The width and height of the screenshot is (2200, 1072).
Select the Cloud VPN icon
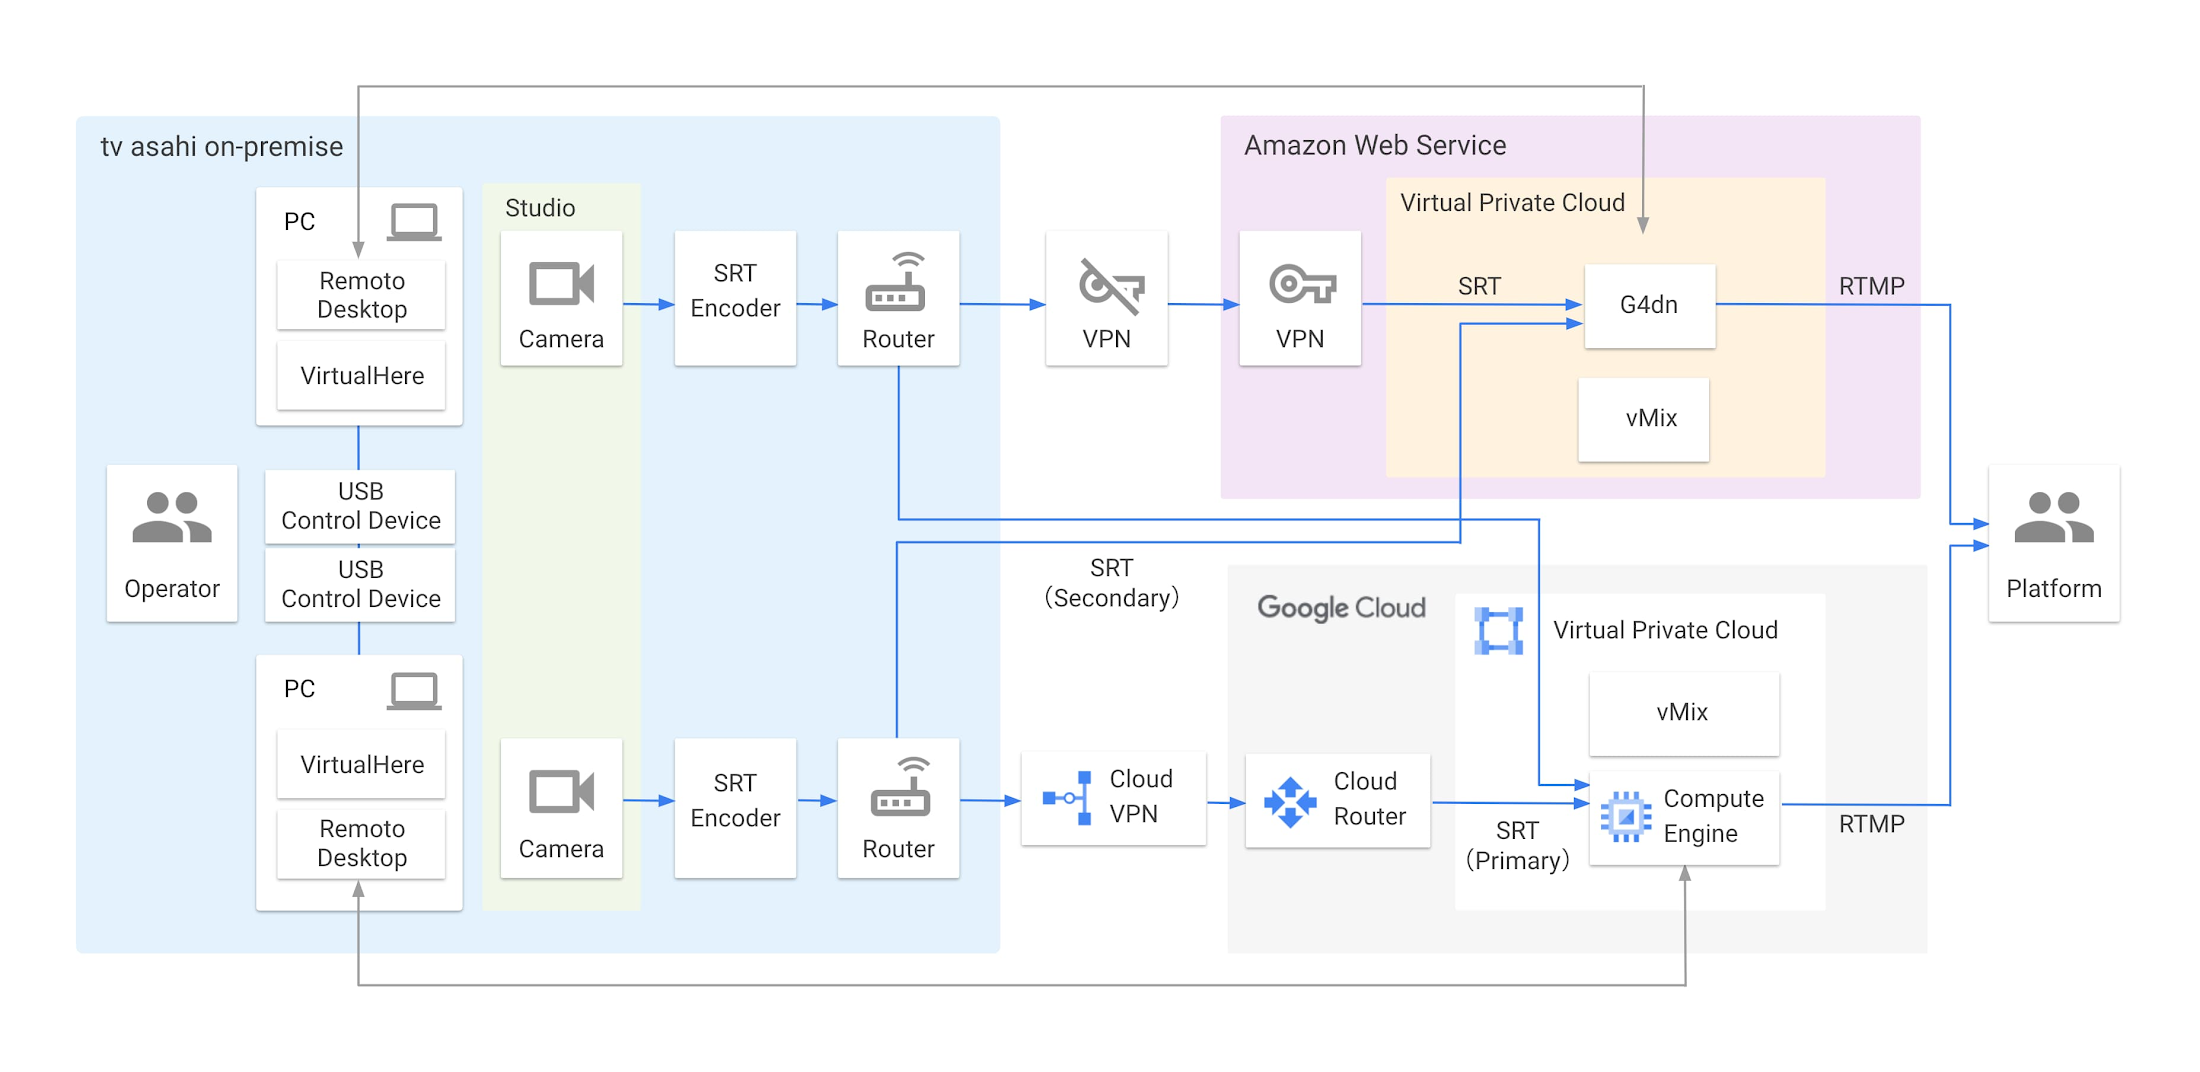click(x=1067, y=798)
